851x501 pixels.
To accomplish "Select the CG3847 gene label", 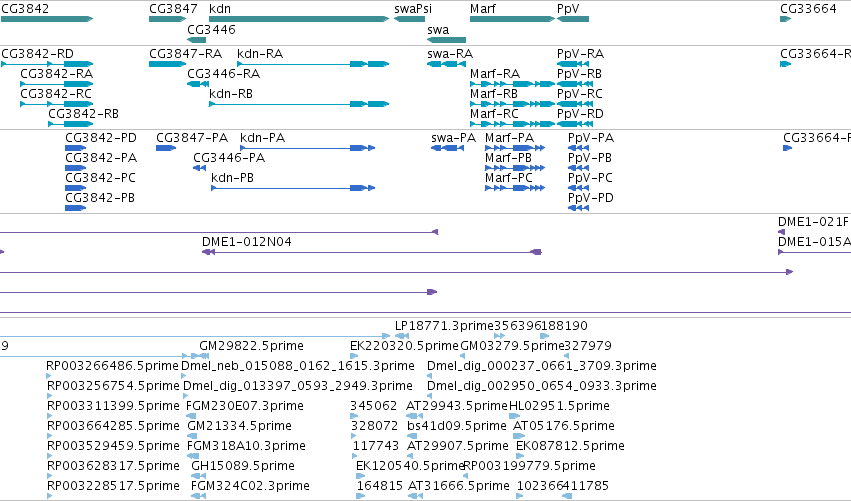I will (173, 9).
